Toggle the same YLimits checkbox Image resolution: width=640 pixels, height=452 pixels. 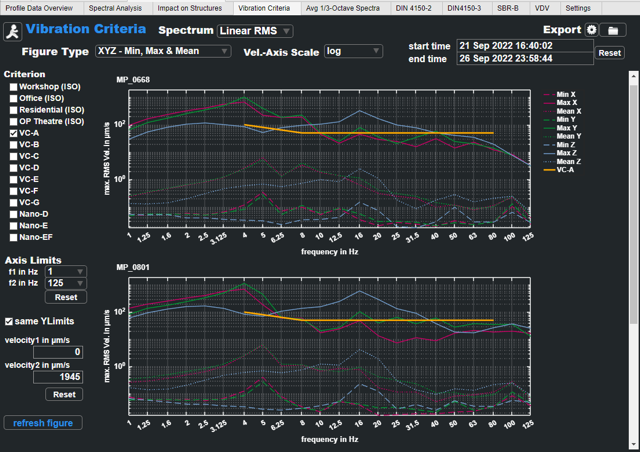tap(10, 321)
